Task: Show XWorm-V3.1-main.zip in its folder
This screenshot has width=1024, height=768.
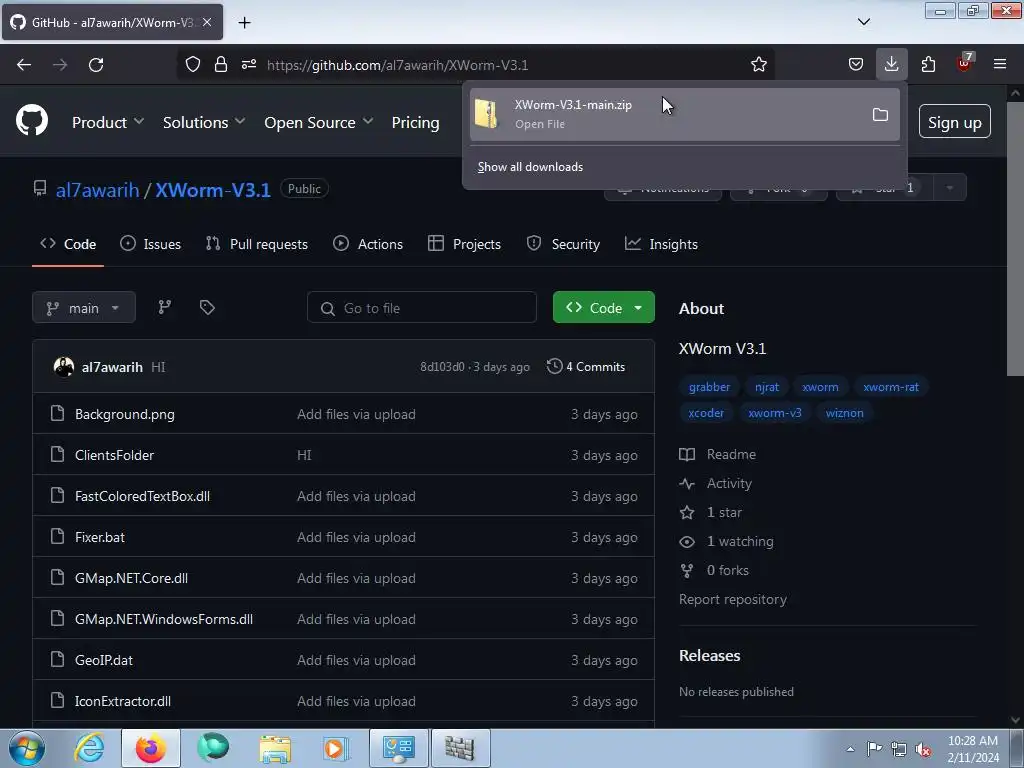Action: click(x=880, y=115)
